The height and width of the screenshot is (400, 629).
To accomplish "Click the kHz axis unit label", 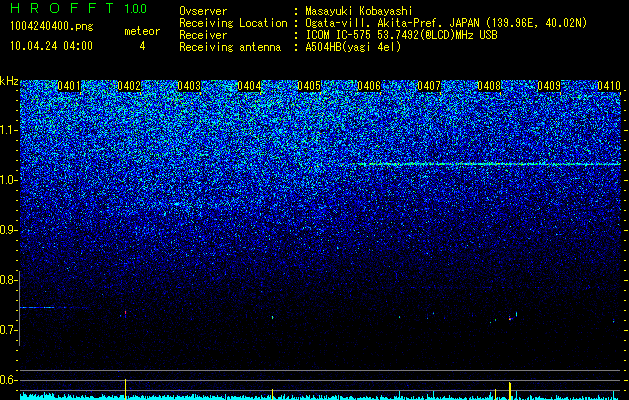I will click(x=9, y=81).
